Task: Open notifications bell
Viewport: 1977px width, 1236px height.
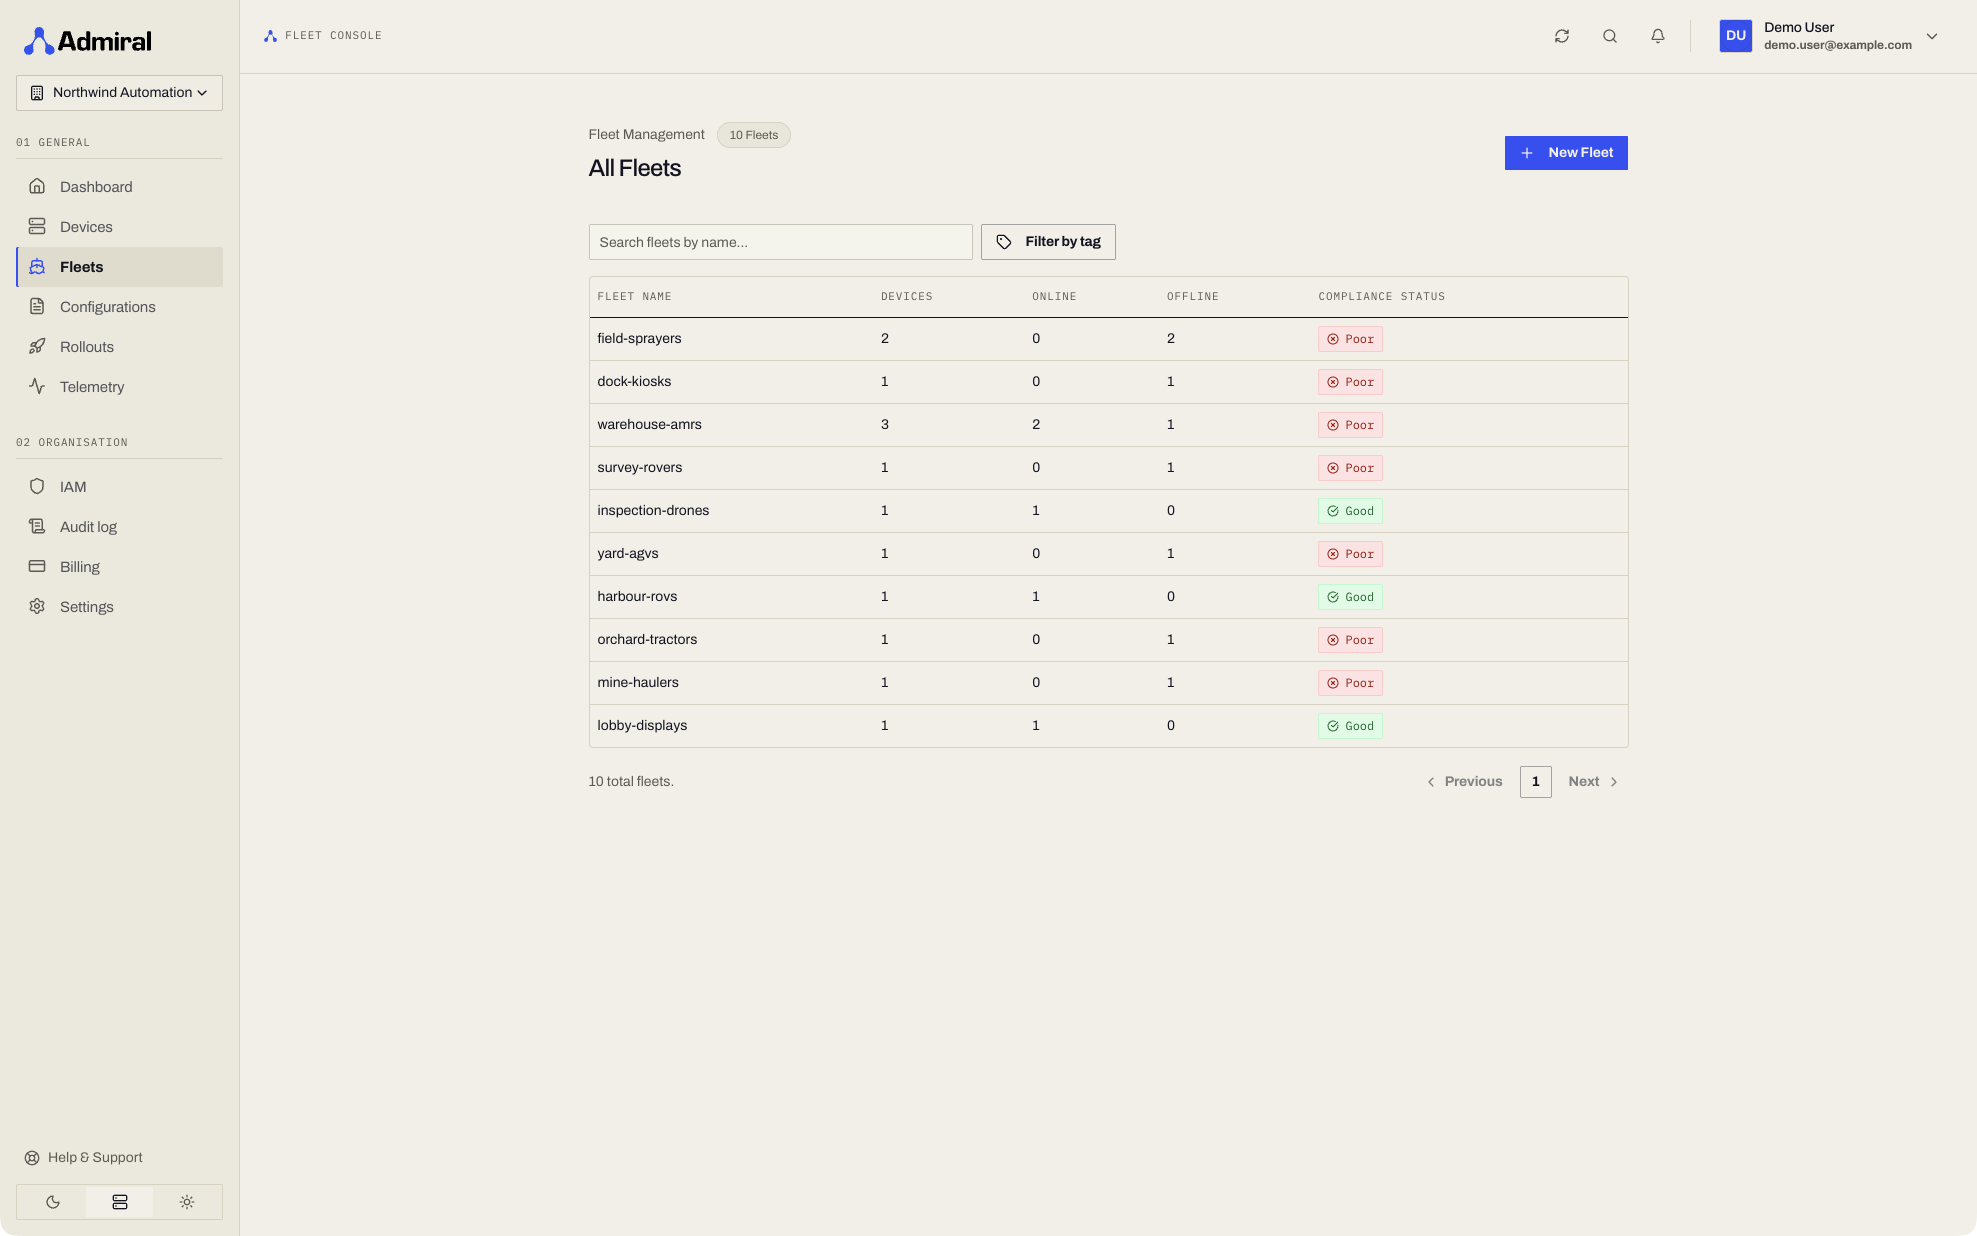Action: (x=1658, y=36)
